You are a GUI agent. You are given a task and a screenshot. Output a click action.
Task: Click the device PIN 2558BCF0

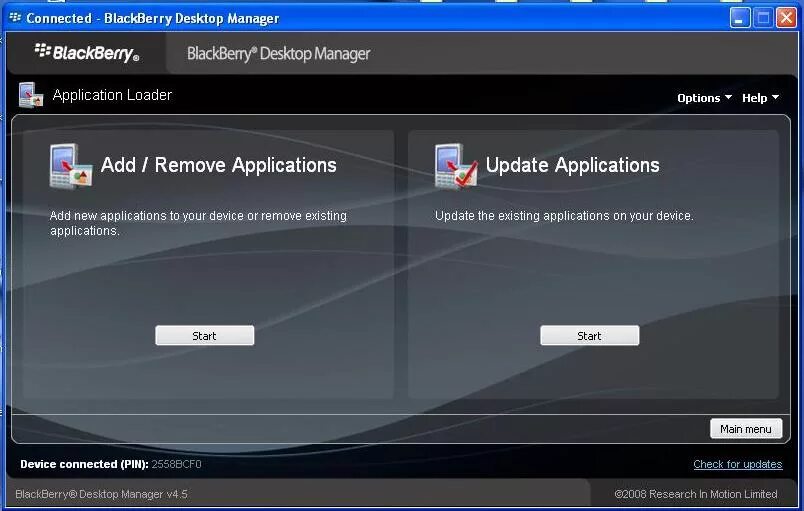tap(176, 464)
